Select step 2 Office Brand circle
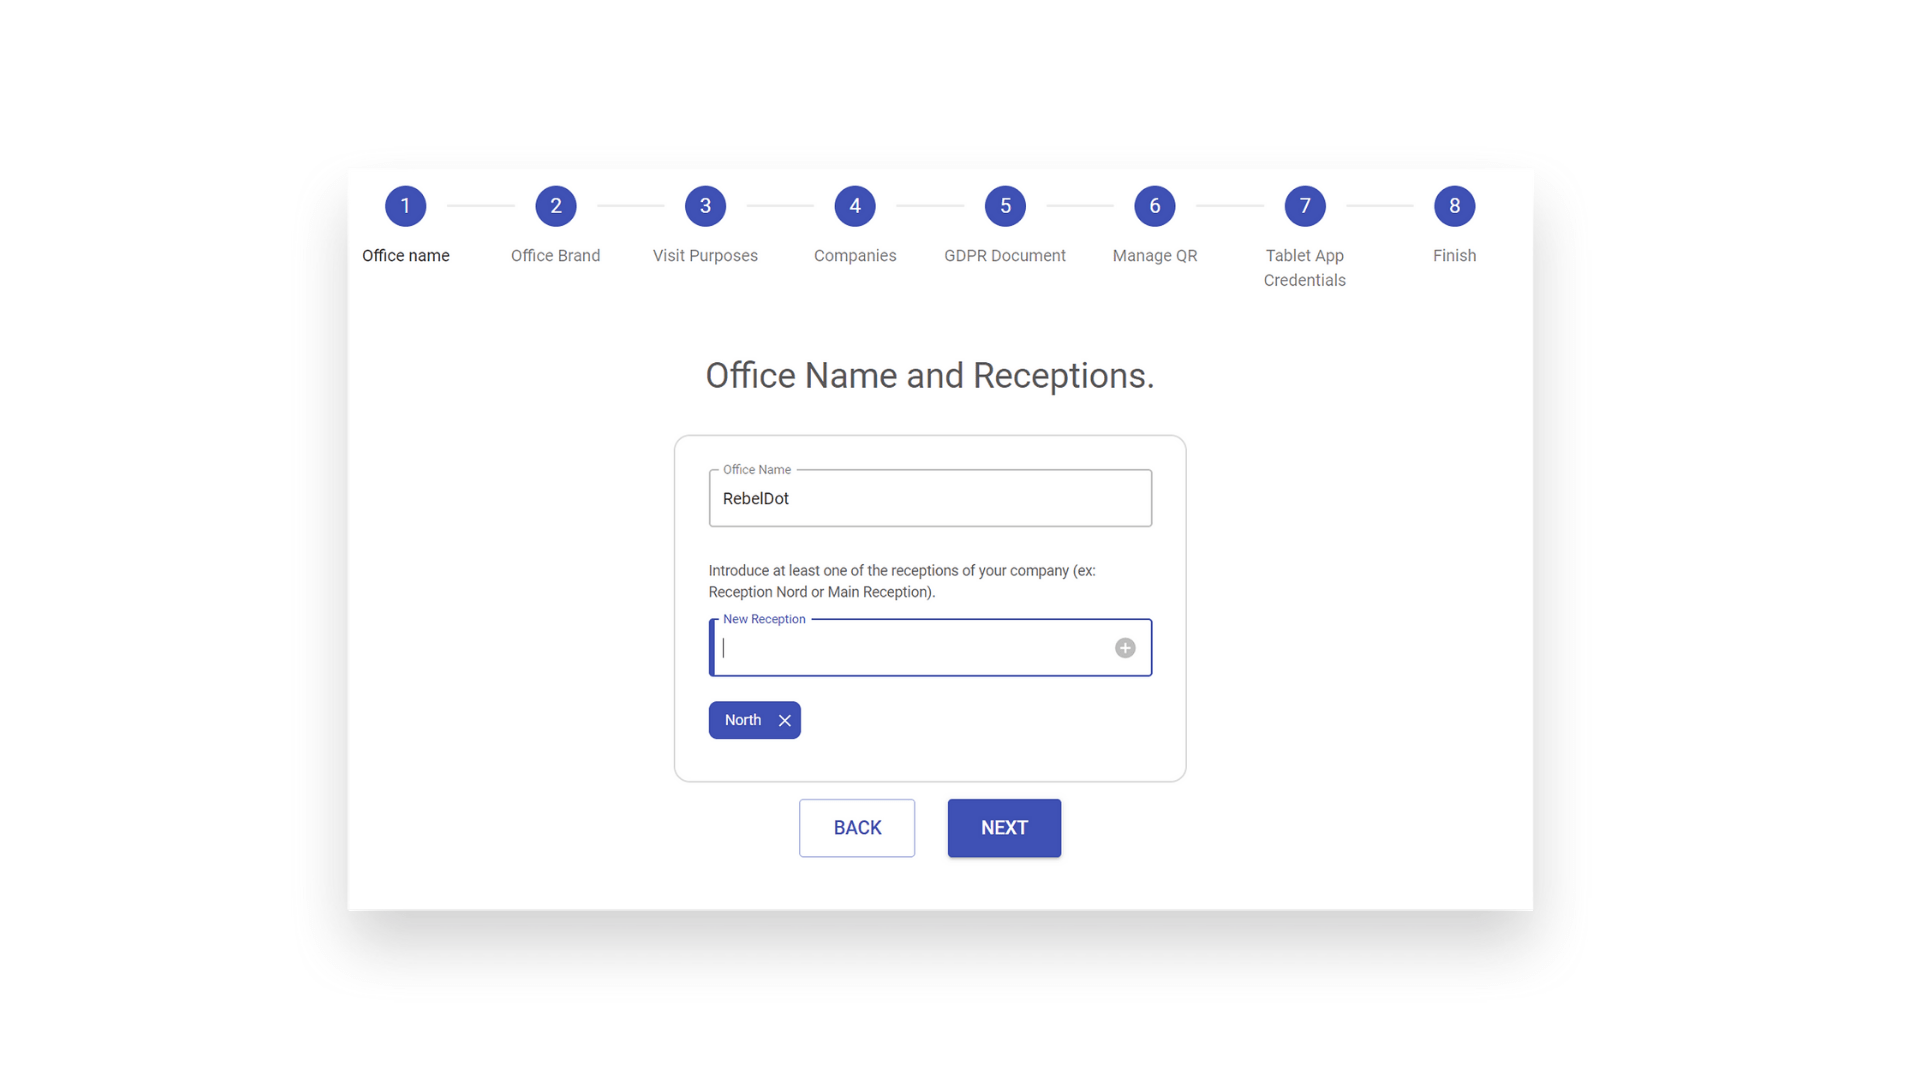Viewport: 1920px width, 1080px height. pyautogui.click(x=555, y=206)
